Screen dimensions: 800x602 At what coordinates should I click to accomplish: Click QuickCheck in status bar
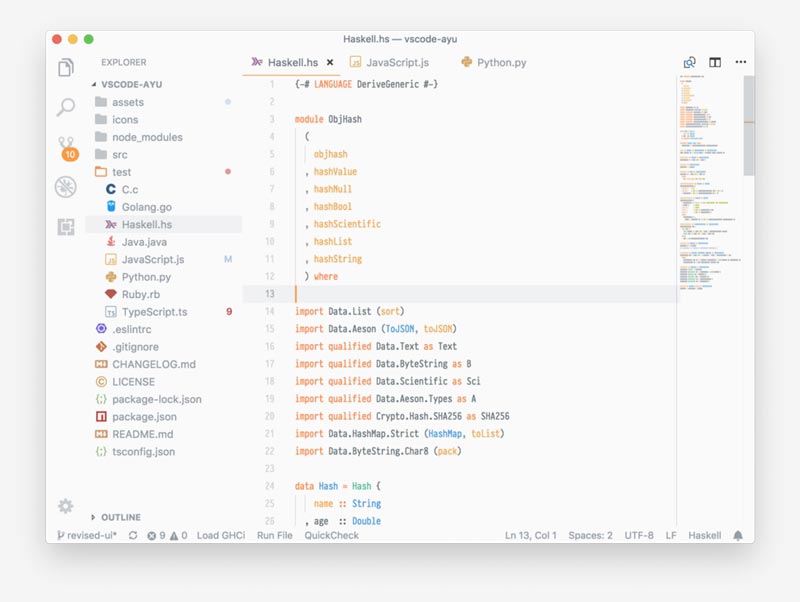(x=332, y=535)
